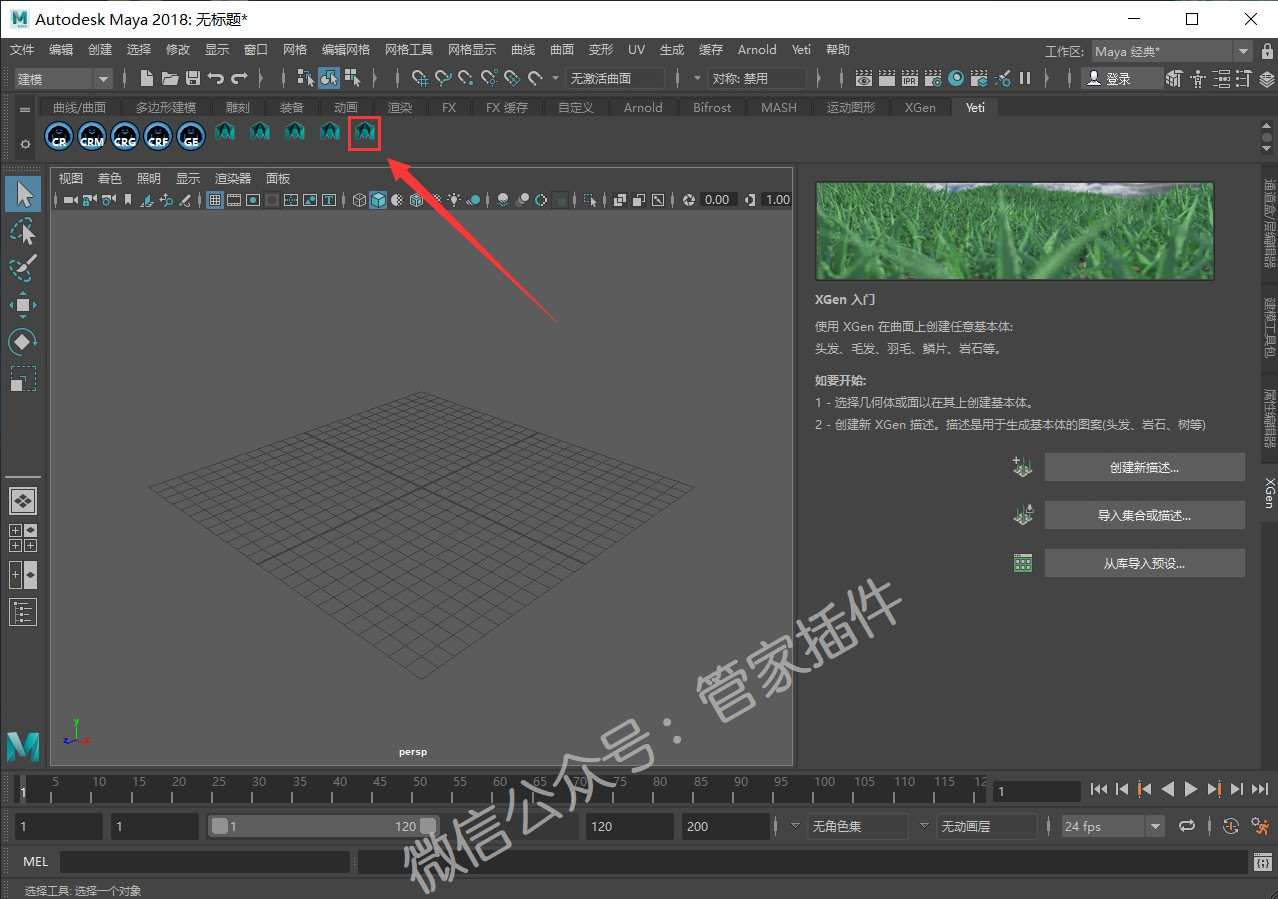
Task: Open the 24 fps frame rate dropdown
Action: (1113, 827)
